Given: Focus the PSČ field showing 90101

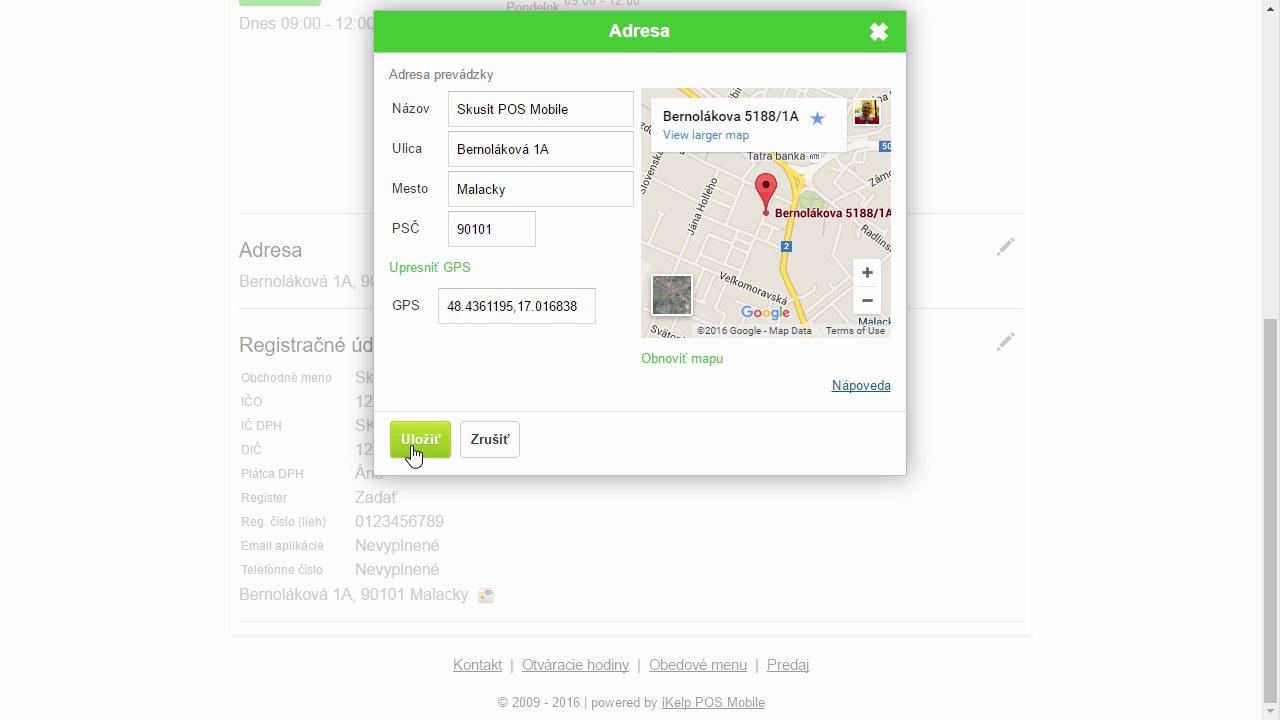Looking at the screenshot, I should pos(492,229).
